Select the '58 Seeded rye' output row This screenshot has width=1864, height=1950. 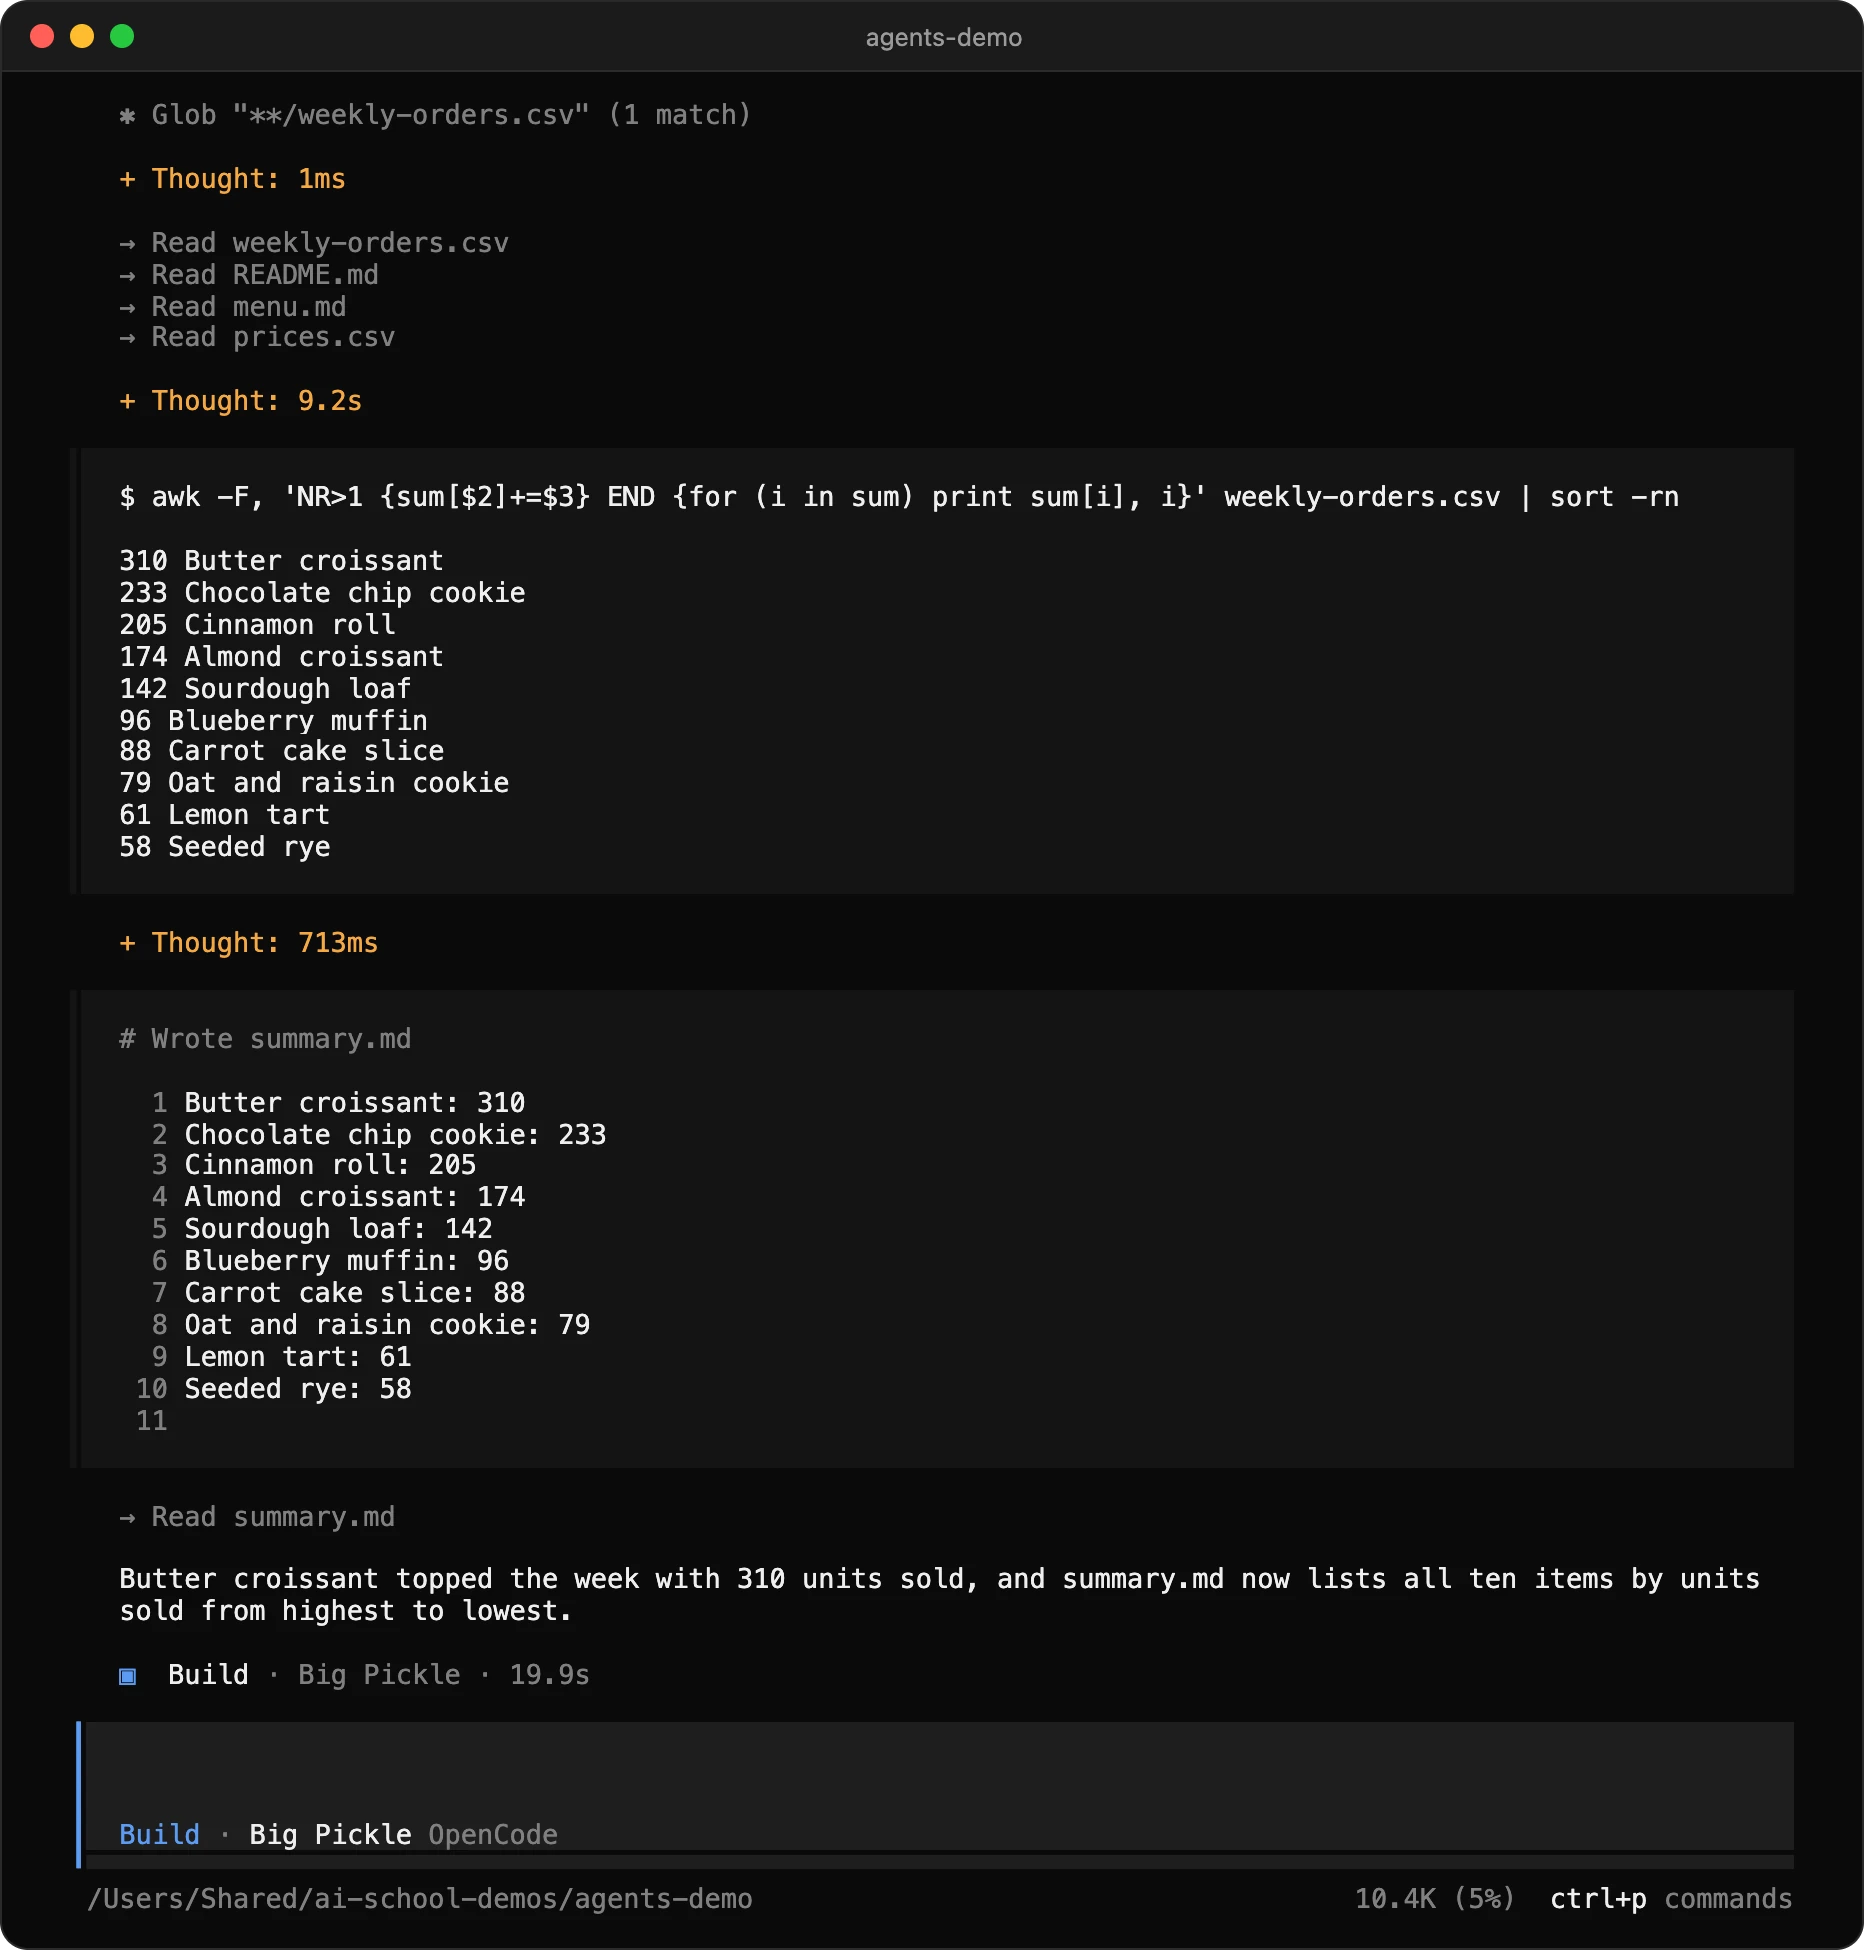[x=224, y=847]
